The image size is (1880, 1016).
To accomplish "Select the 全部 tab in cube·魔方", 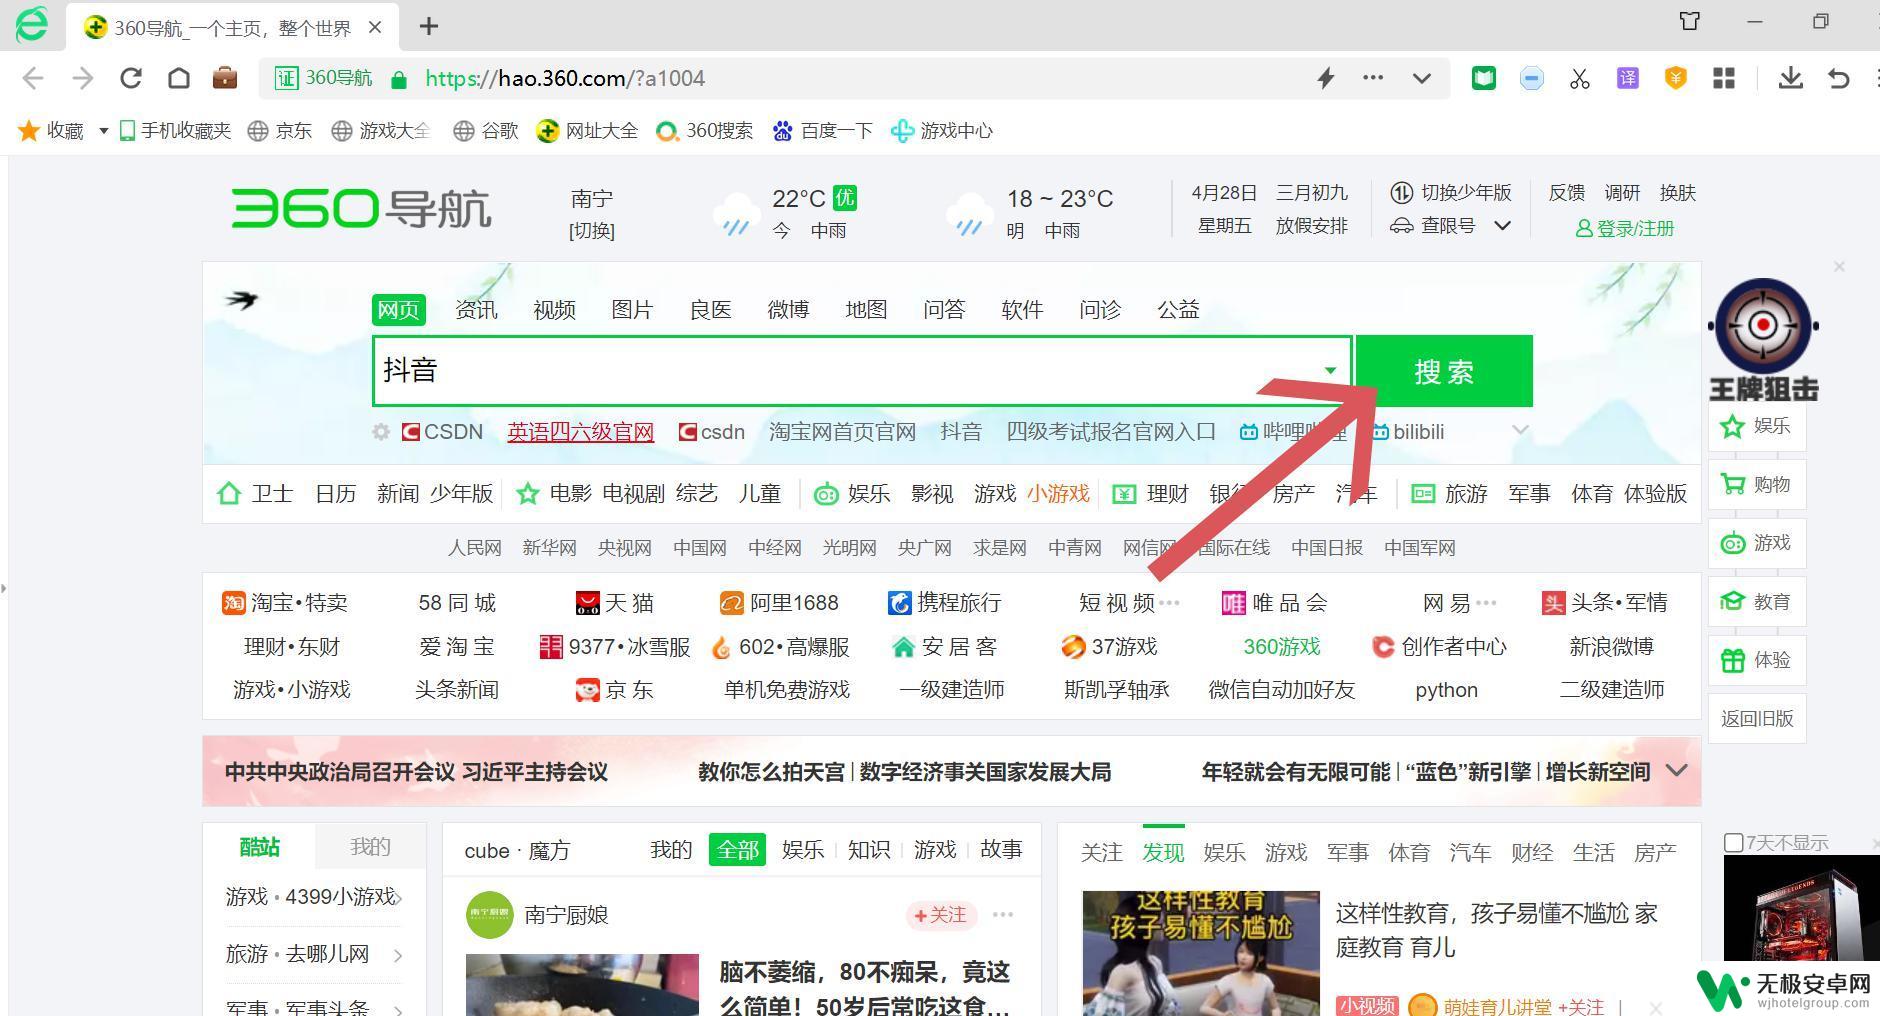I will (x=737, y=850).
